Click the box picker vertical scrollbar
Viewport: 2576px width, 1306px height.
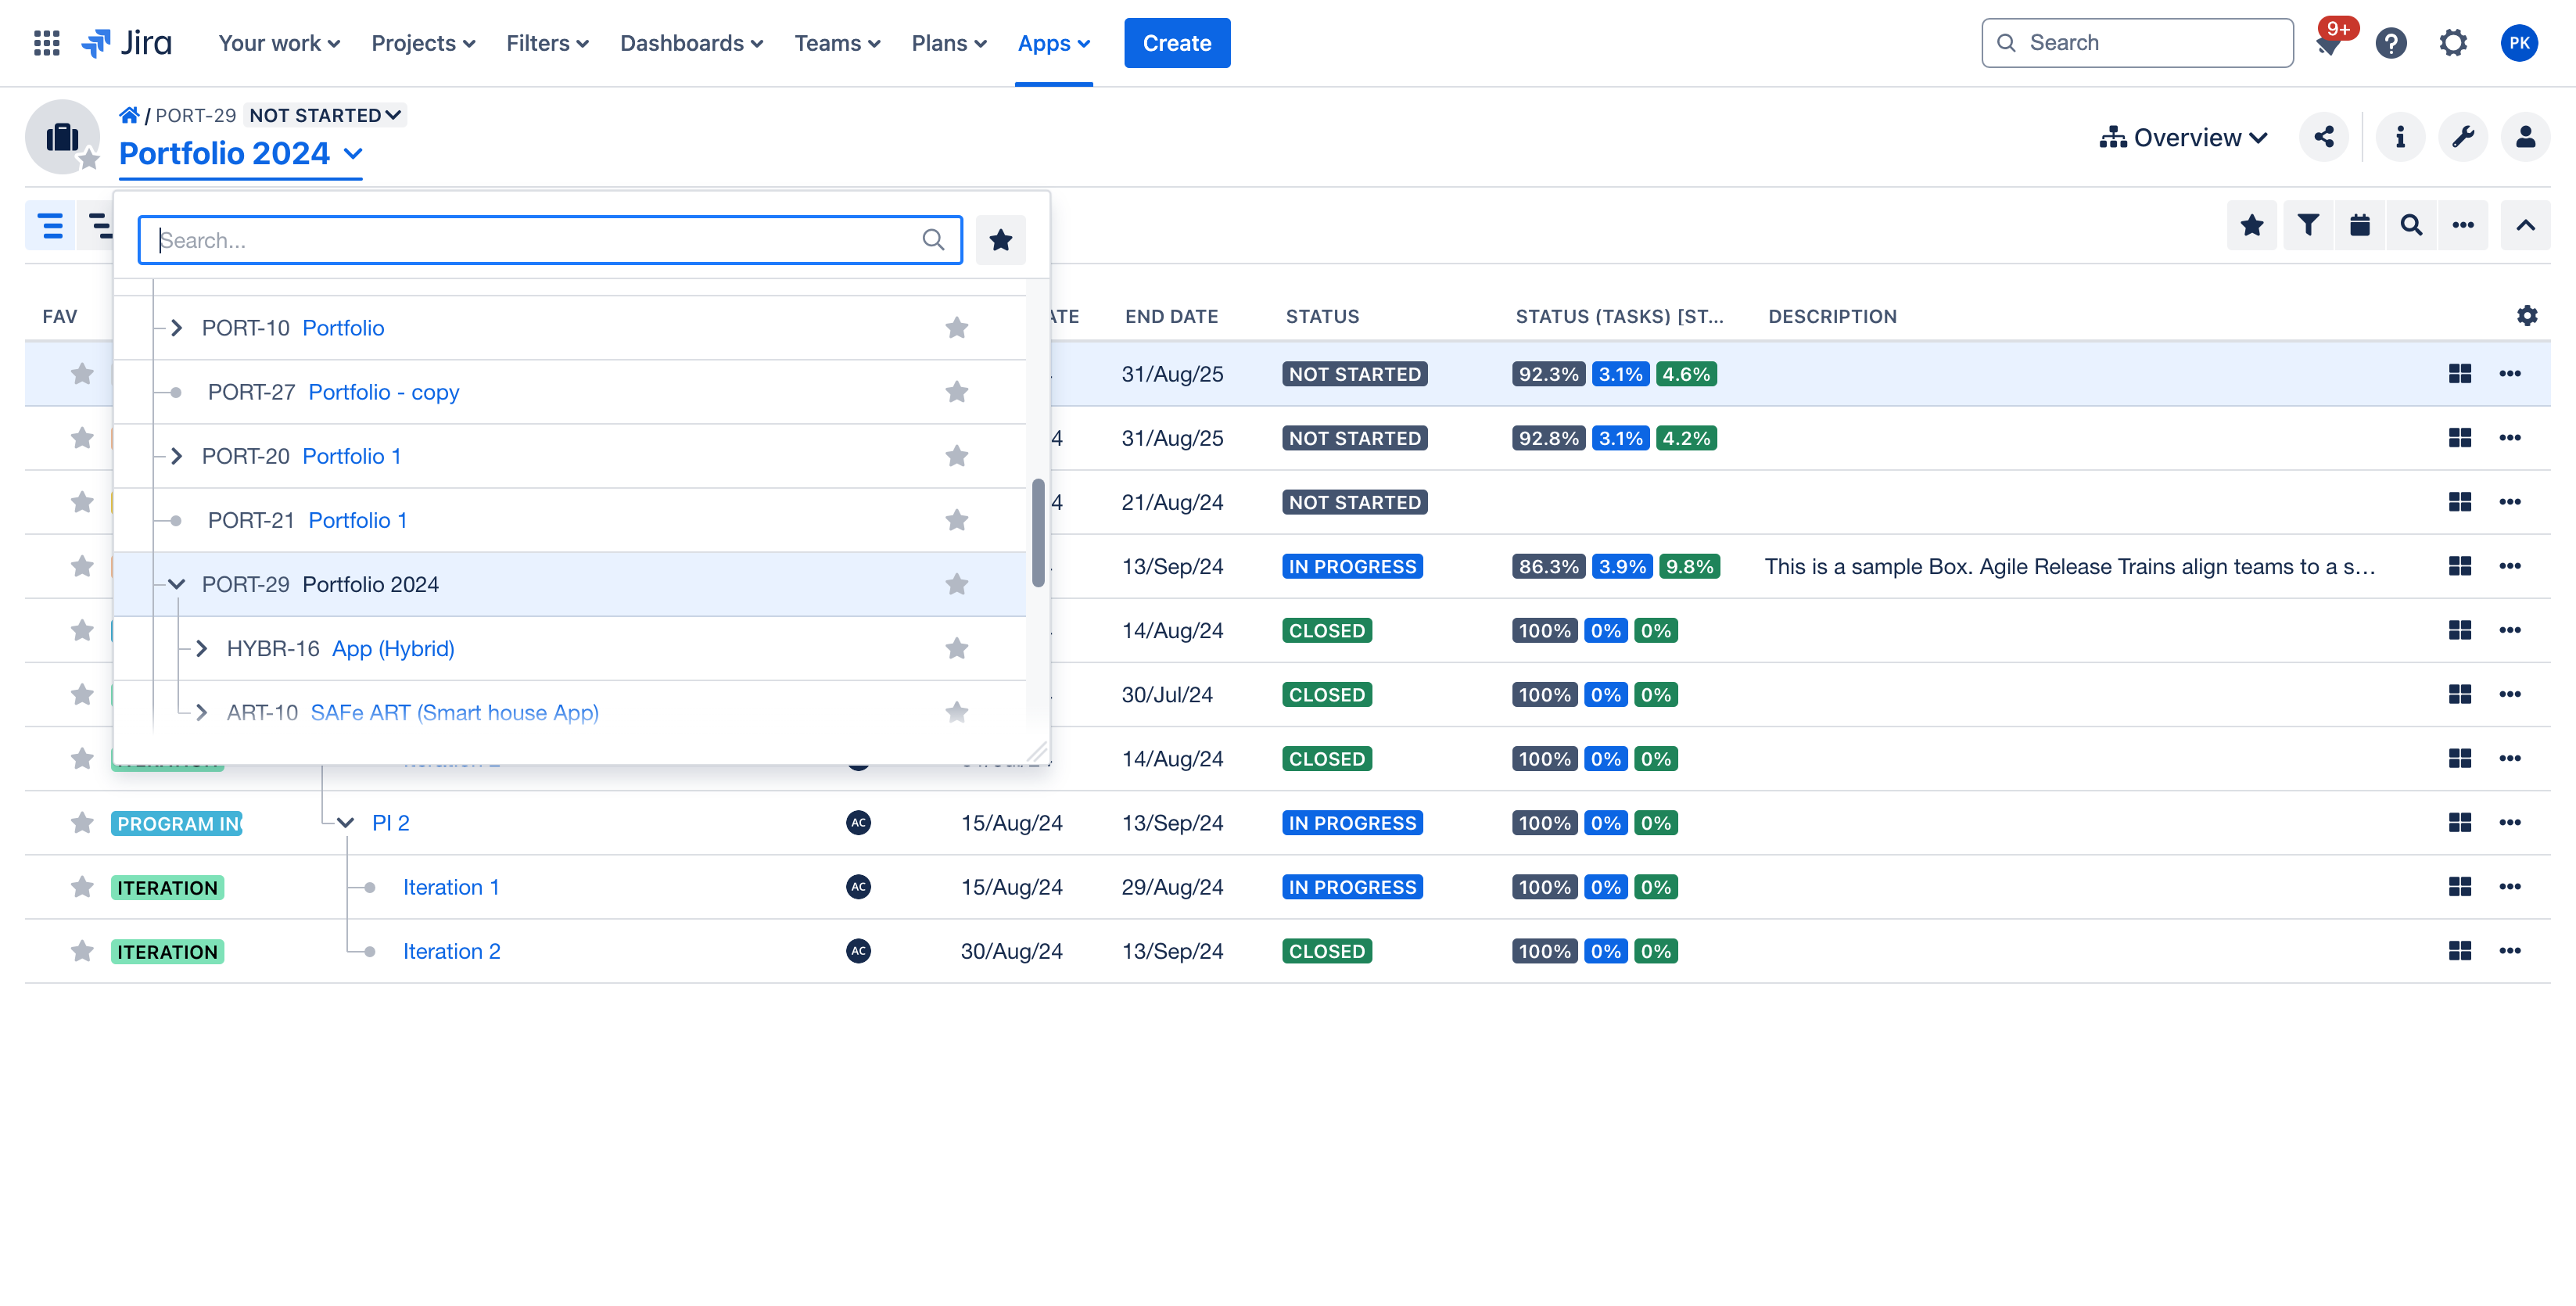pyautogui.click(x=1038, y=533)
